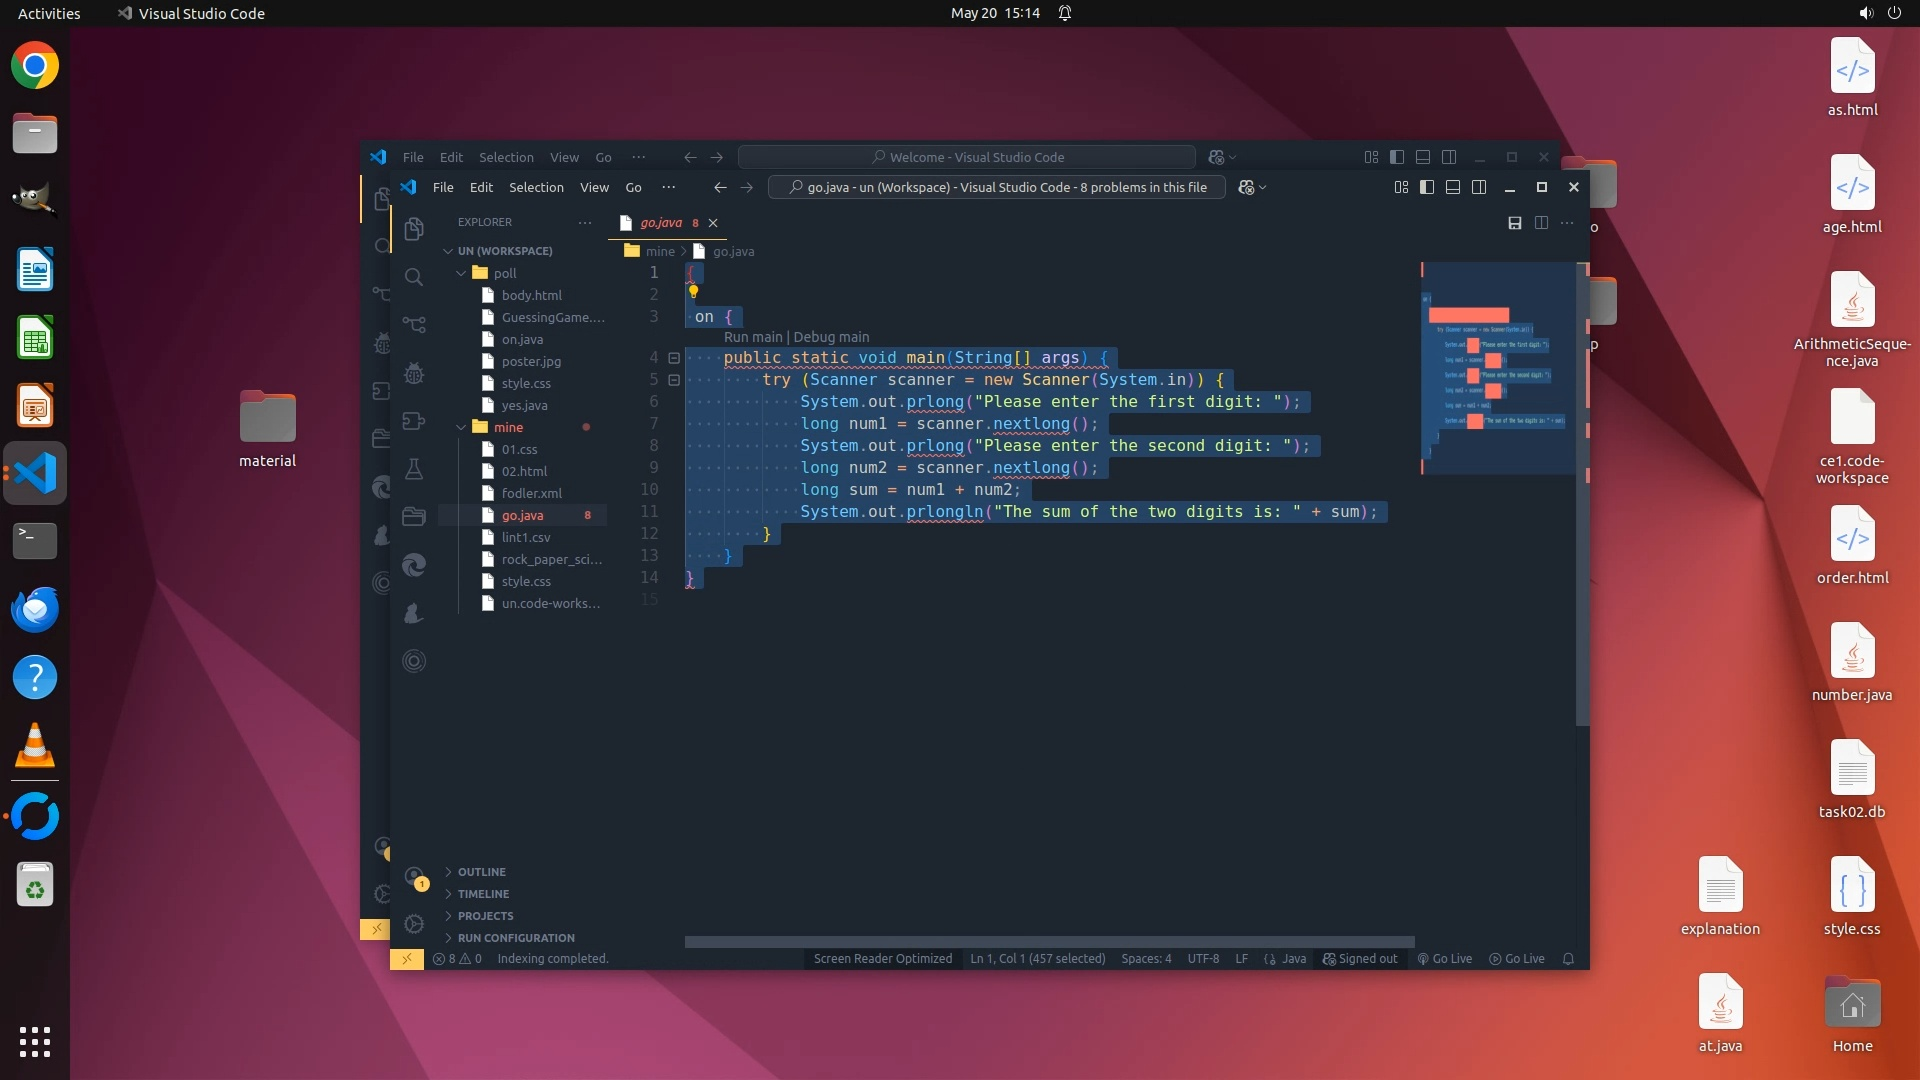Click Go Live in status bar
This screenshot has height=1080, width=1920.
click(1445, 959)
